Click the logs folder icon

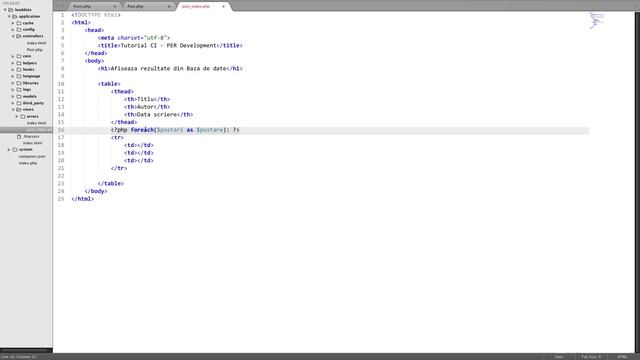19,90
